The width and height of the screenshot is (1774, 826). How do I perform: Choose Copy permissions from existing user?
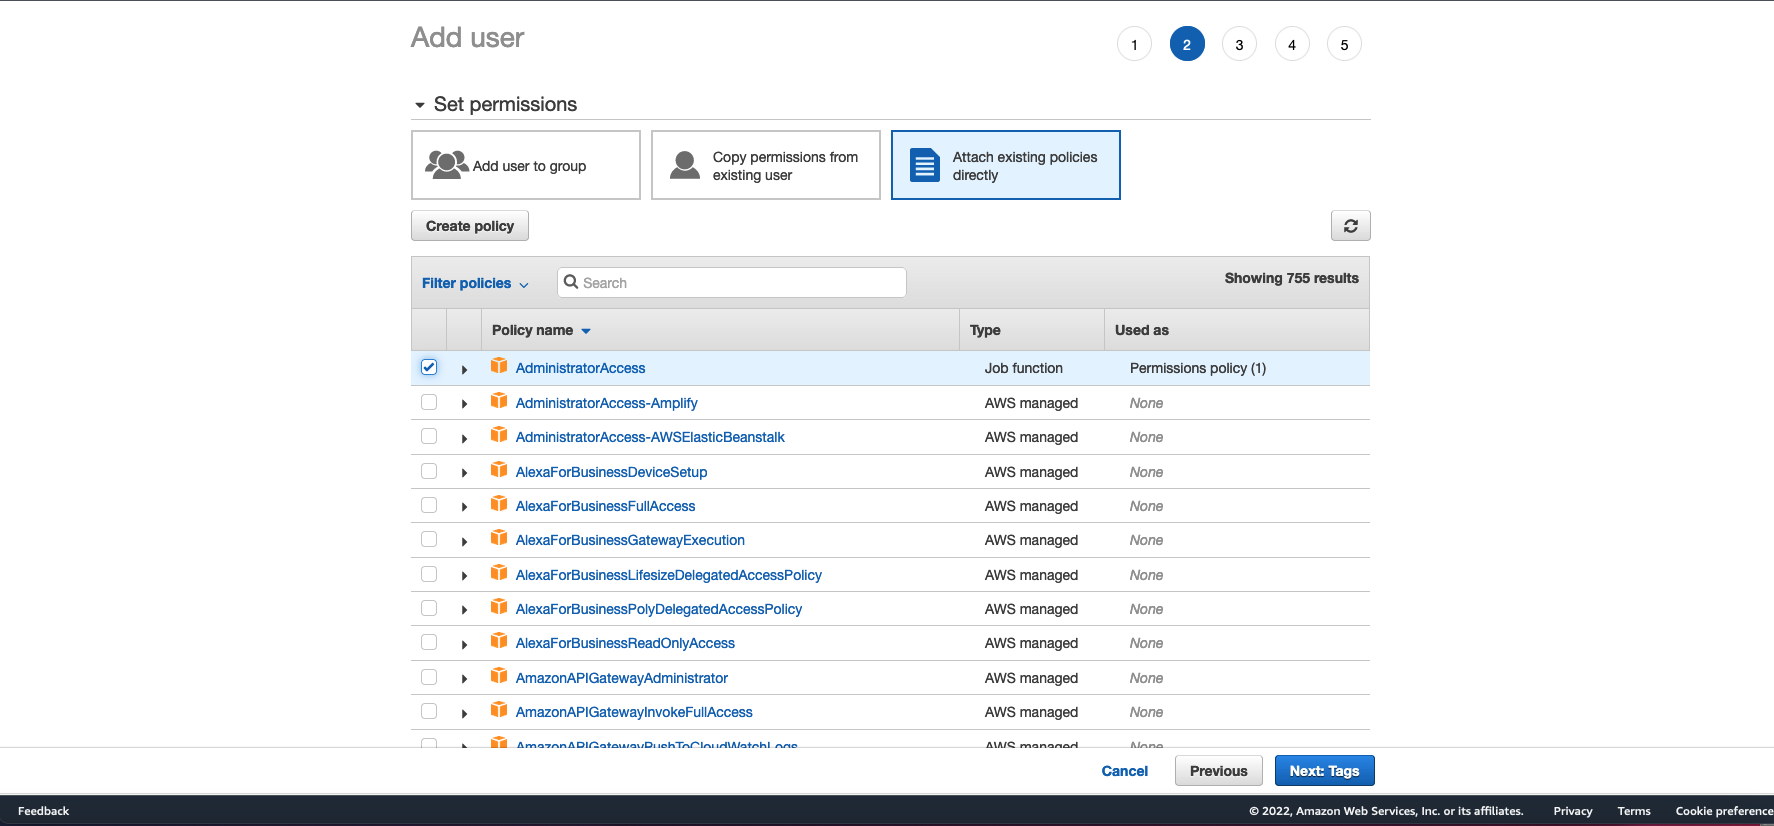[766, 165]
